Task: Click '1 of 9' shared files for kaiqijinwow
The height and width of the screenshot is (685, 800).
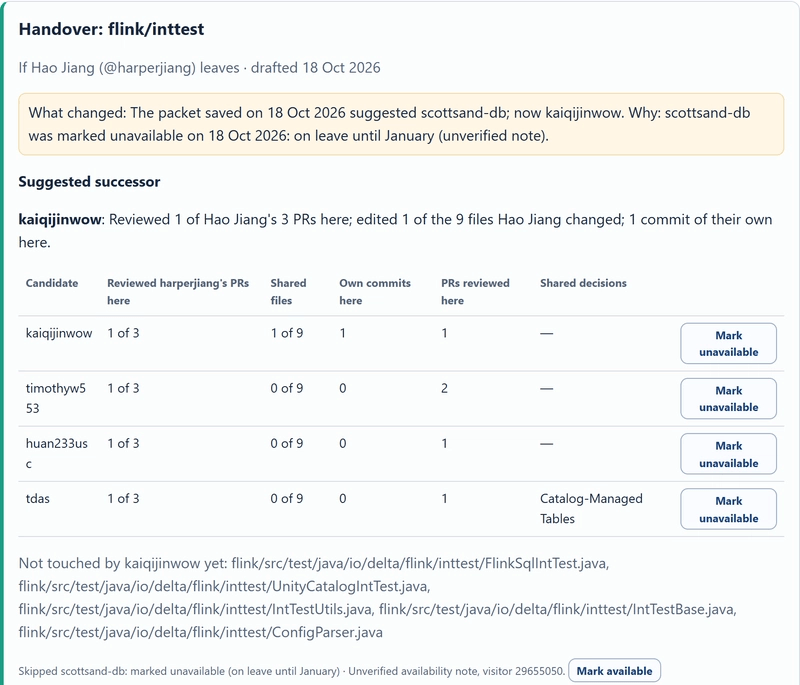Action: 287,333
